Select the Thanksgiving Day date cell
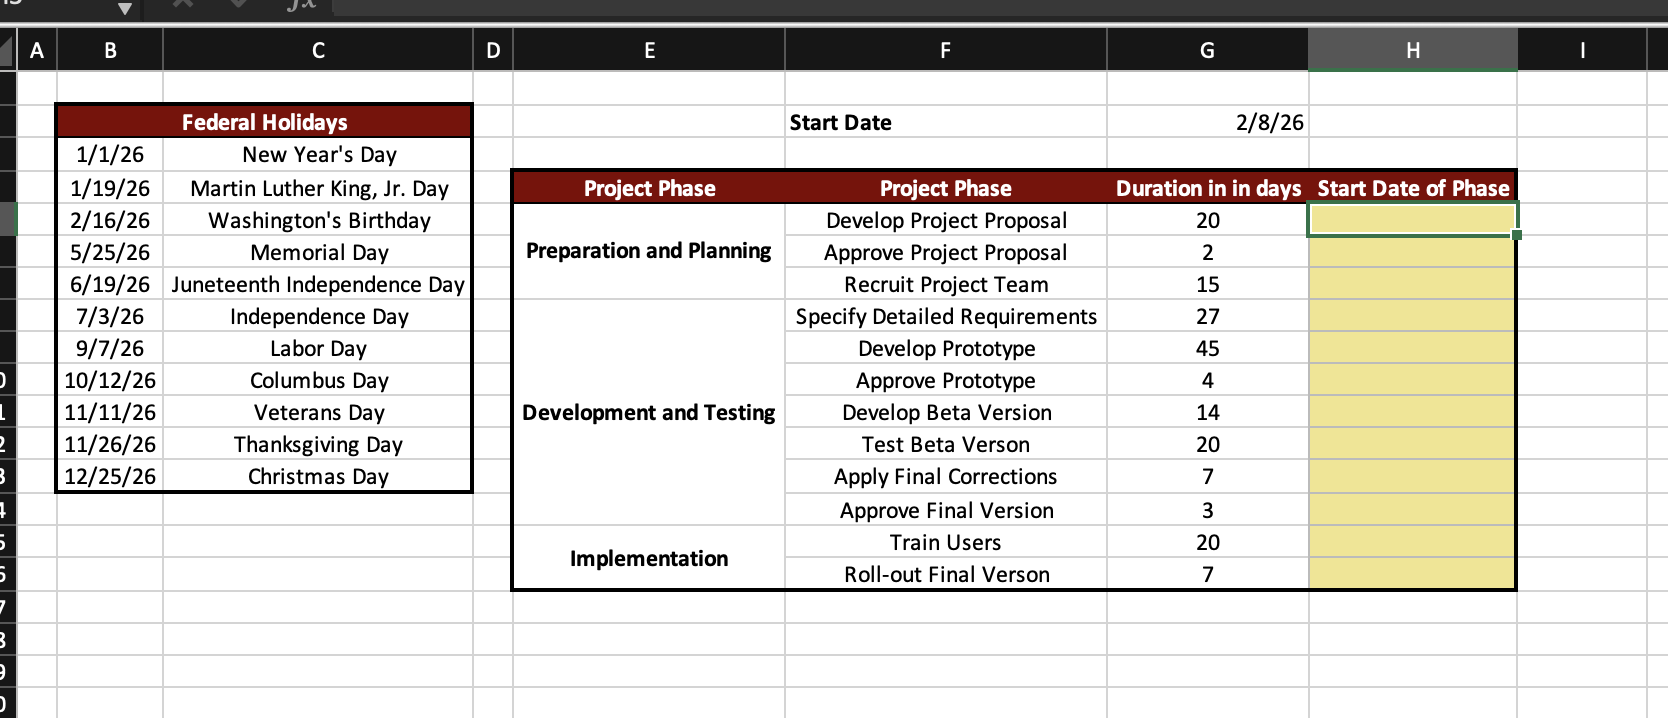Screen dimensions: 1668x718 [x=110, y=444]
